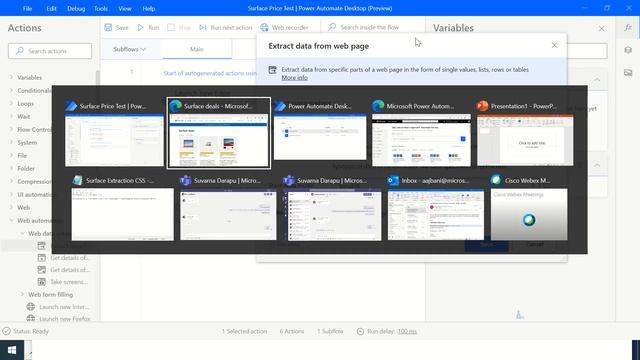Run the flow with Run button

click(148, 27)
